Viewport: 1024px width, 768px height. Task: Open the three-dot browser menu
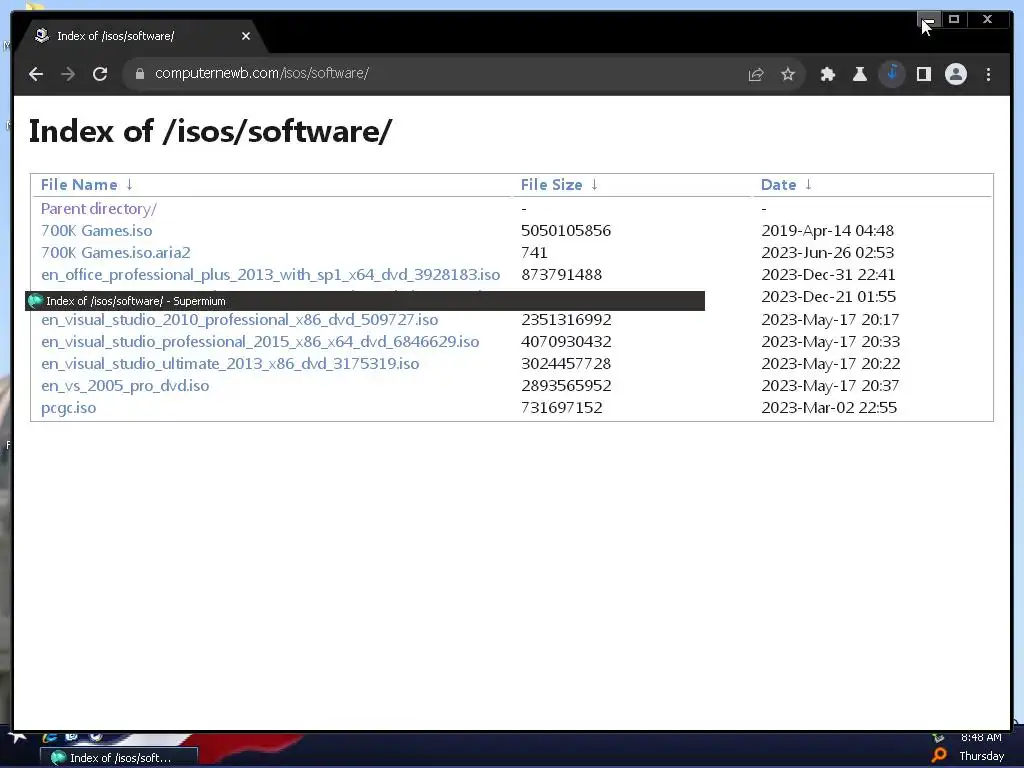988,74
